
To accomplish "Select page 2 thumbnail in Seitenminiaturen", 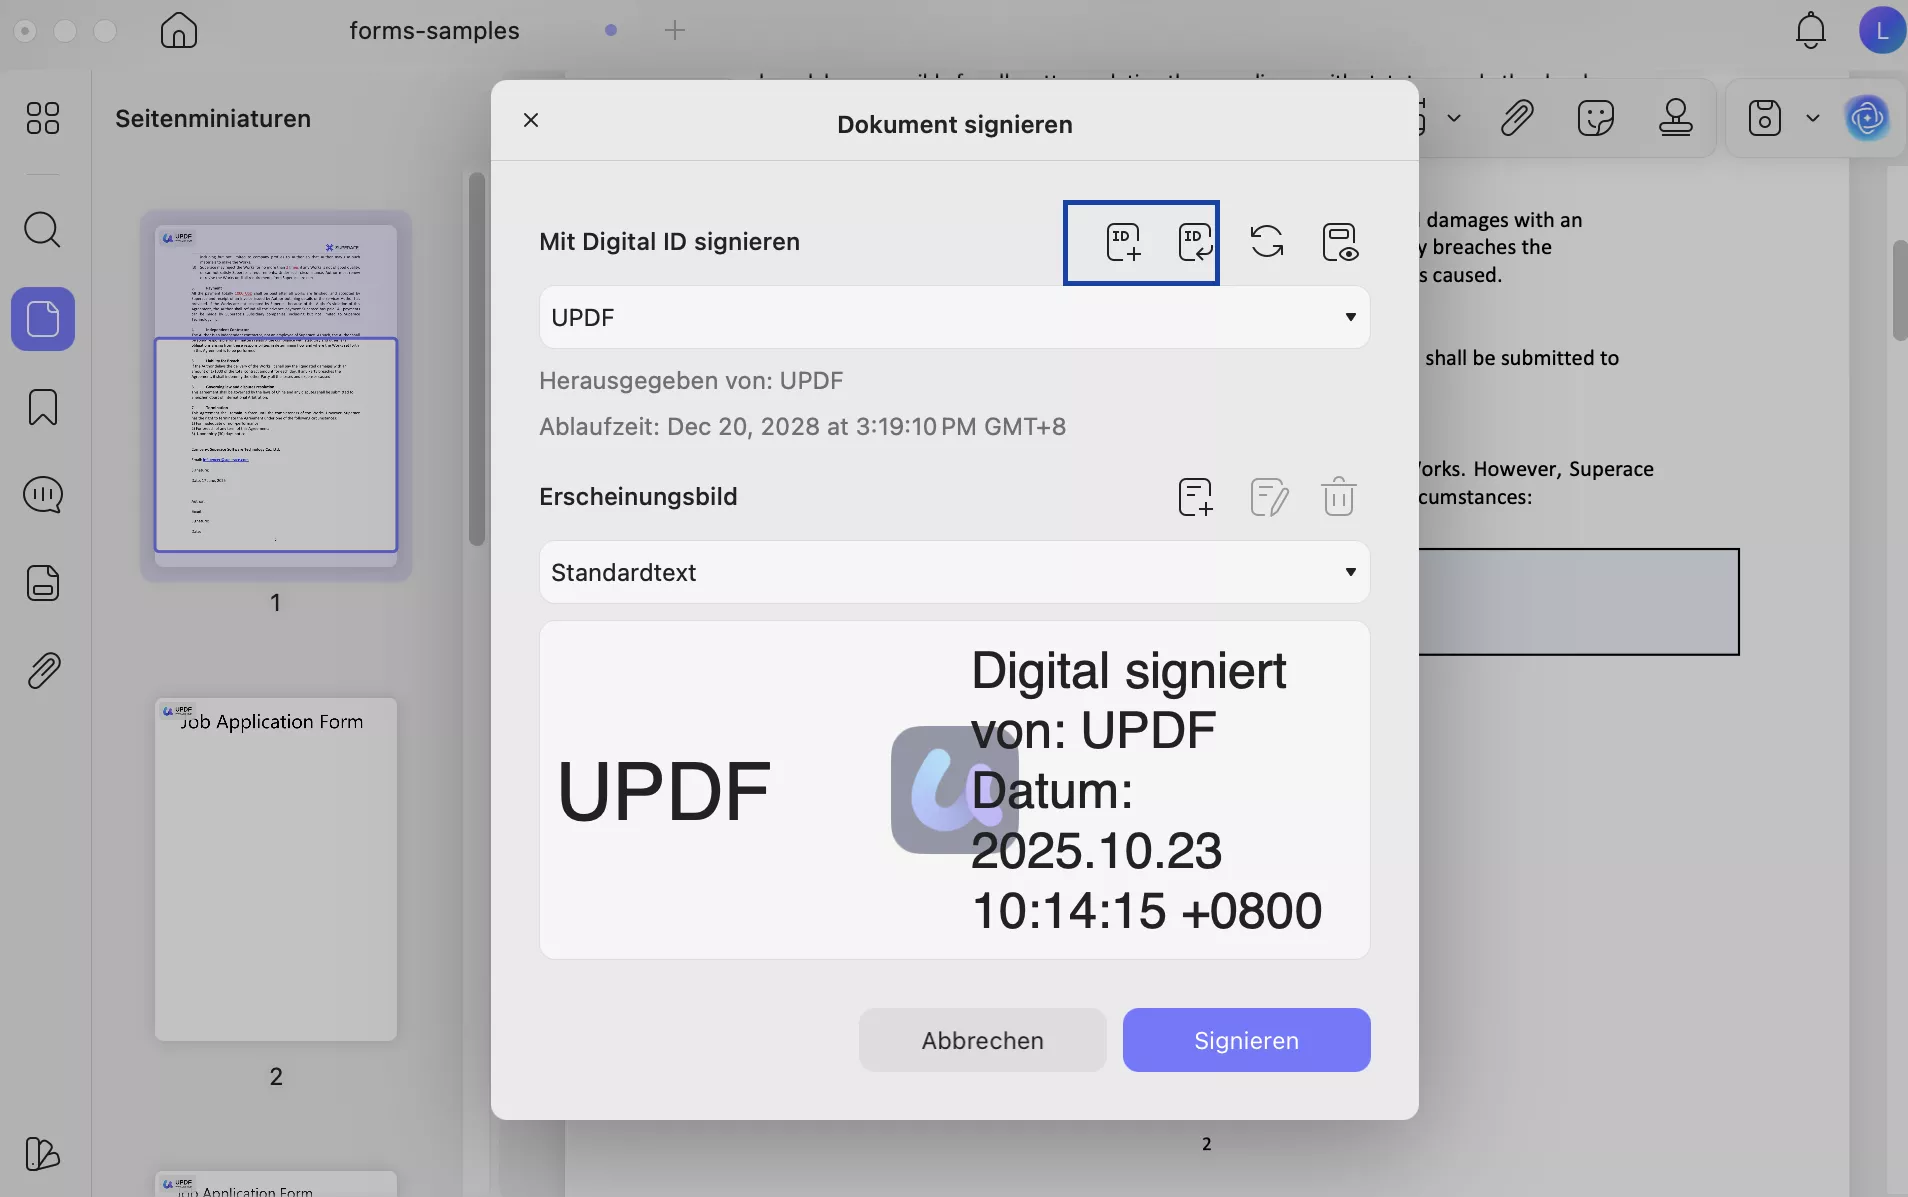I will click(x=276, y=870).
